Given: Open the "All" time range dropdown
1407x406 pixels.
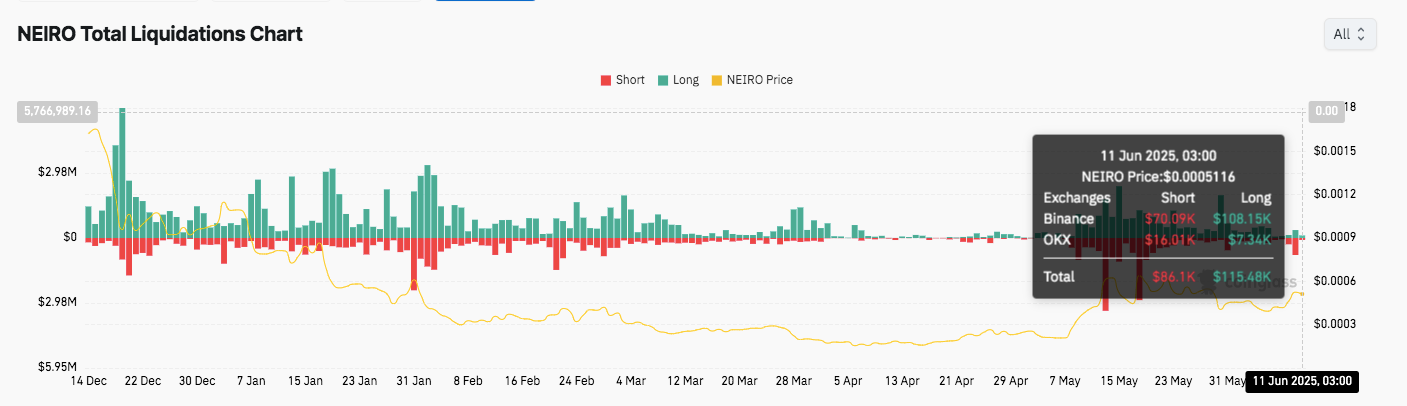Looking at the screenshot, I should pos(1349,34).
